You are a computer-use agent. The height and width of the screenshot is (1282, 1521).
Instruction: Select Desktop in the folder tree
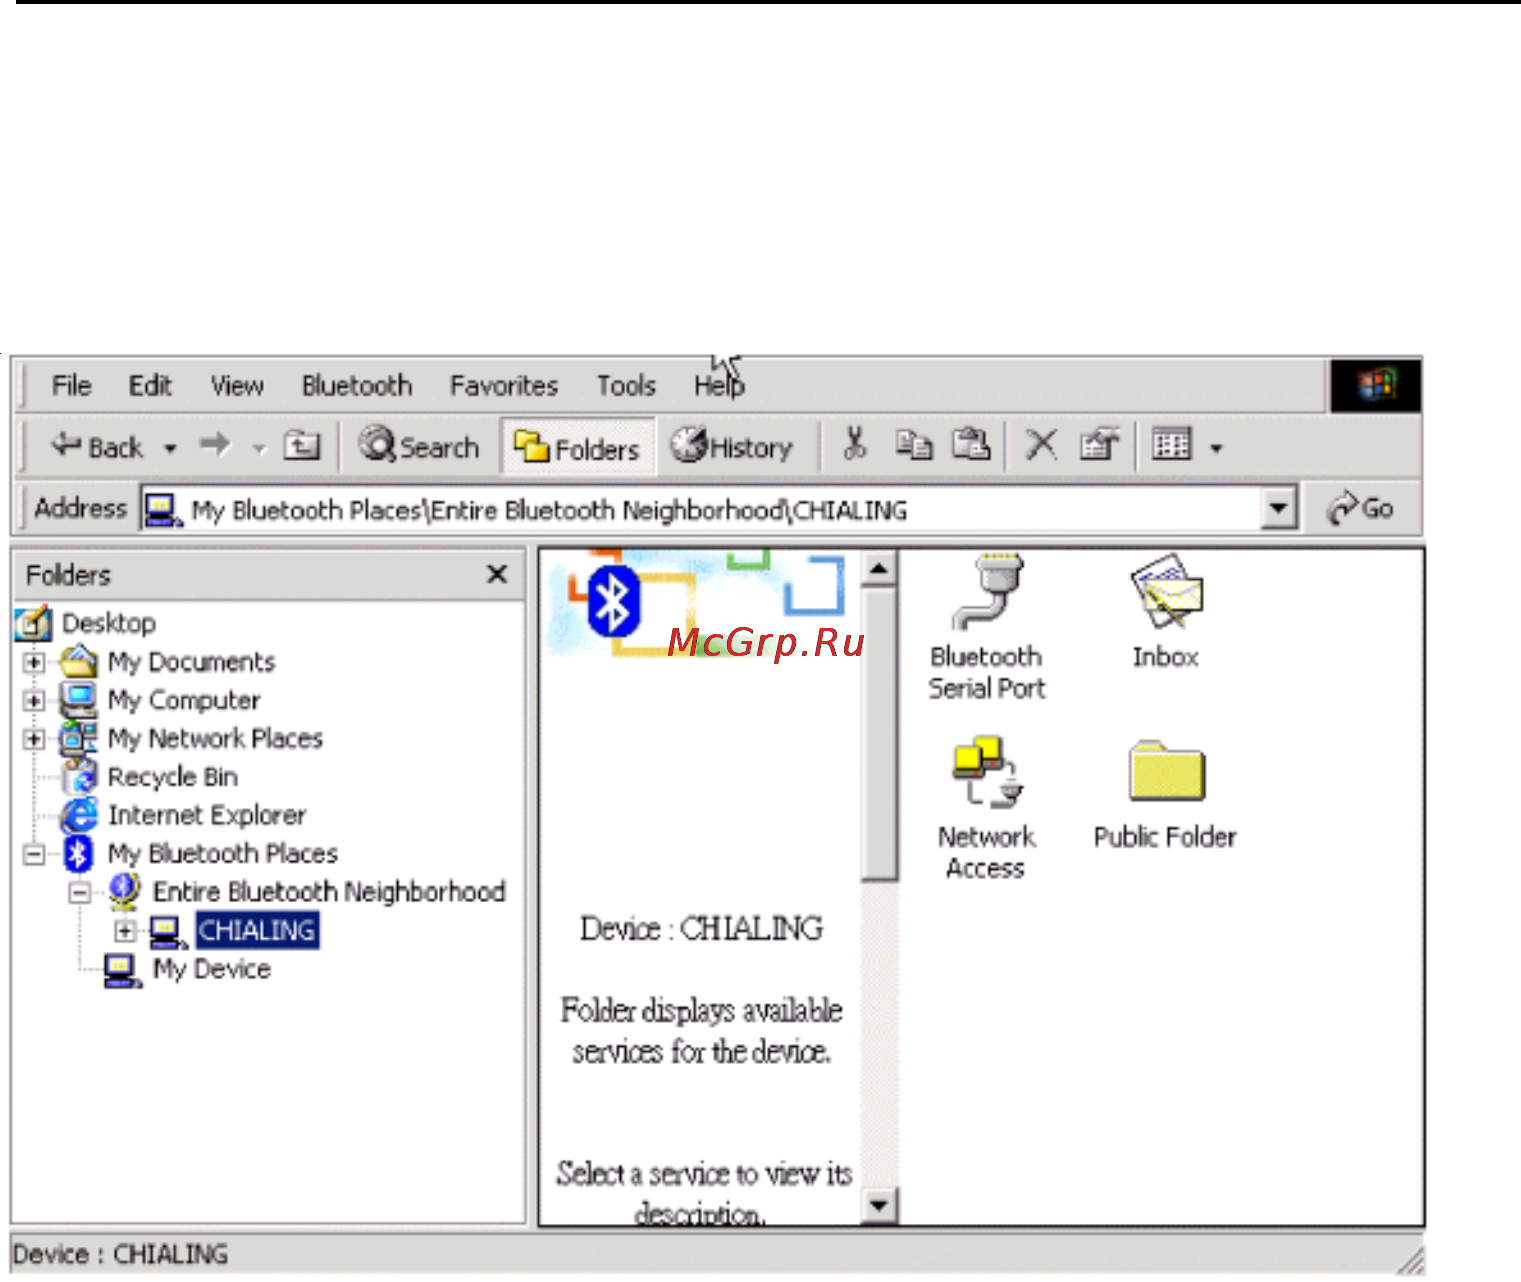coord(109,623)
